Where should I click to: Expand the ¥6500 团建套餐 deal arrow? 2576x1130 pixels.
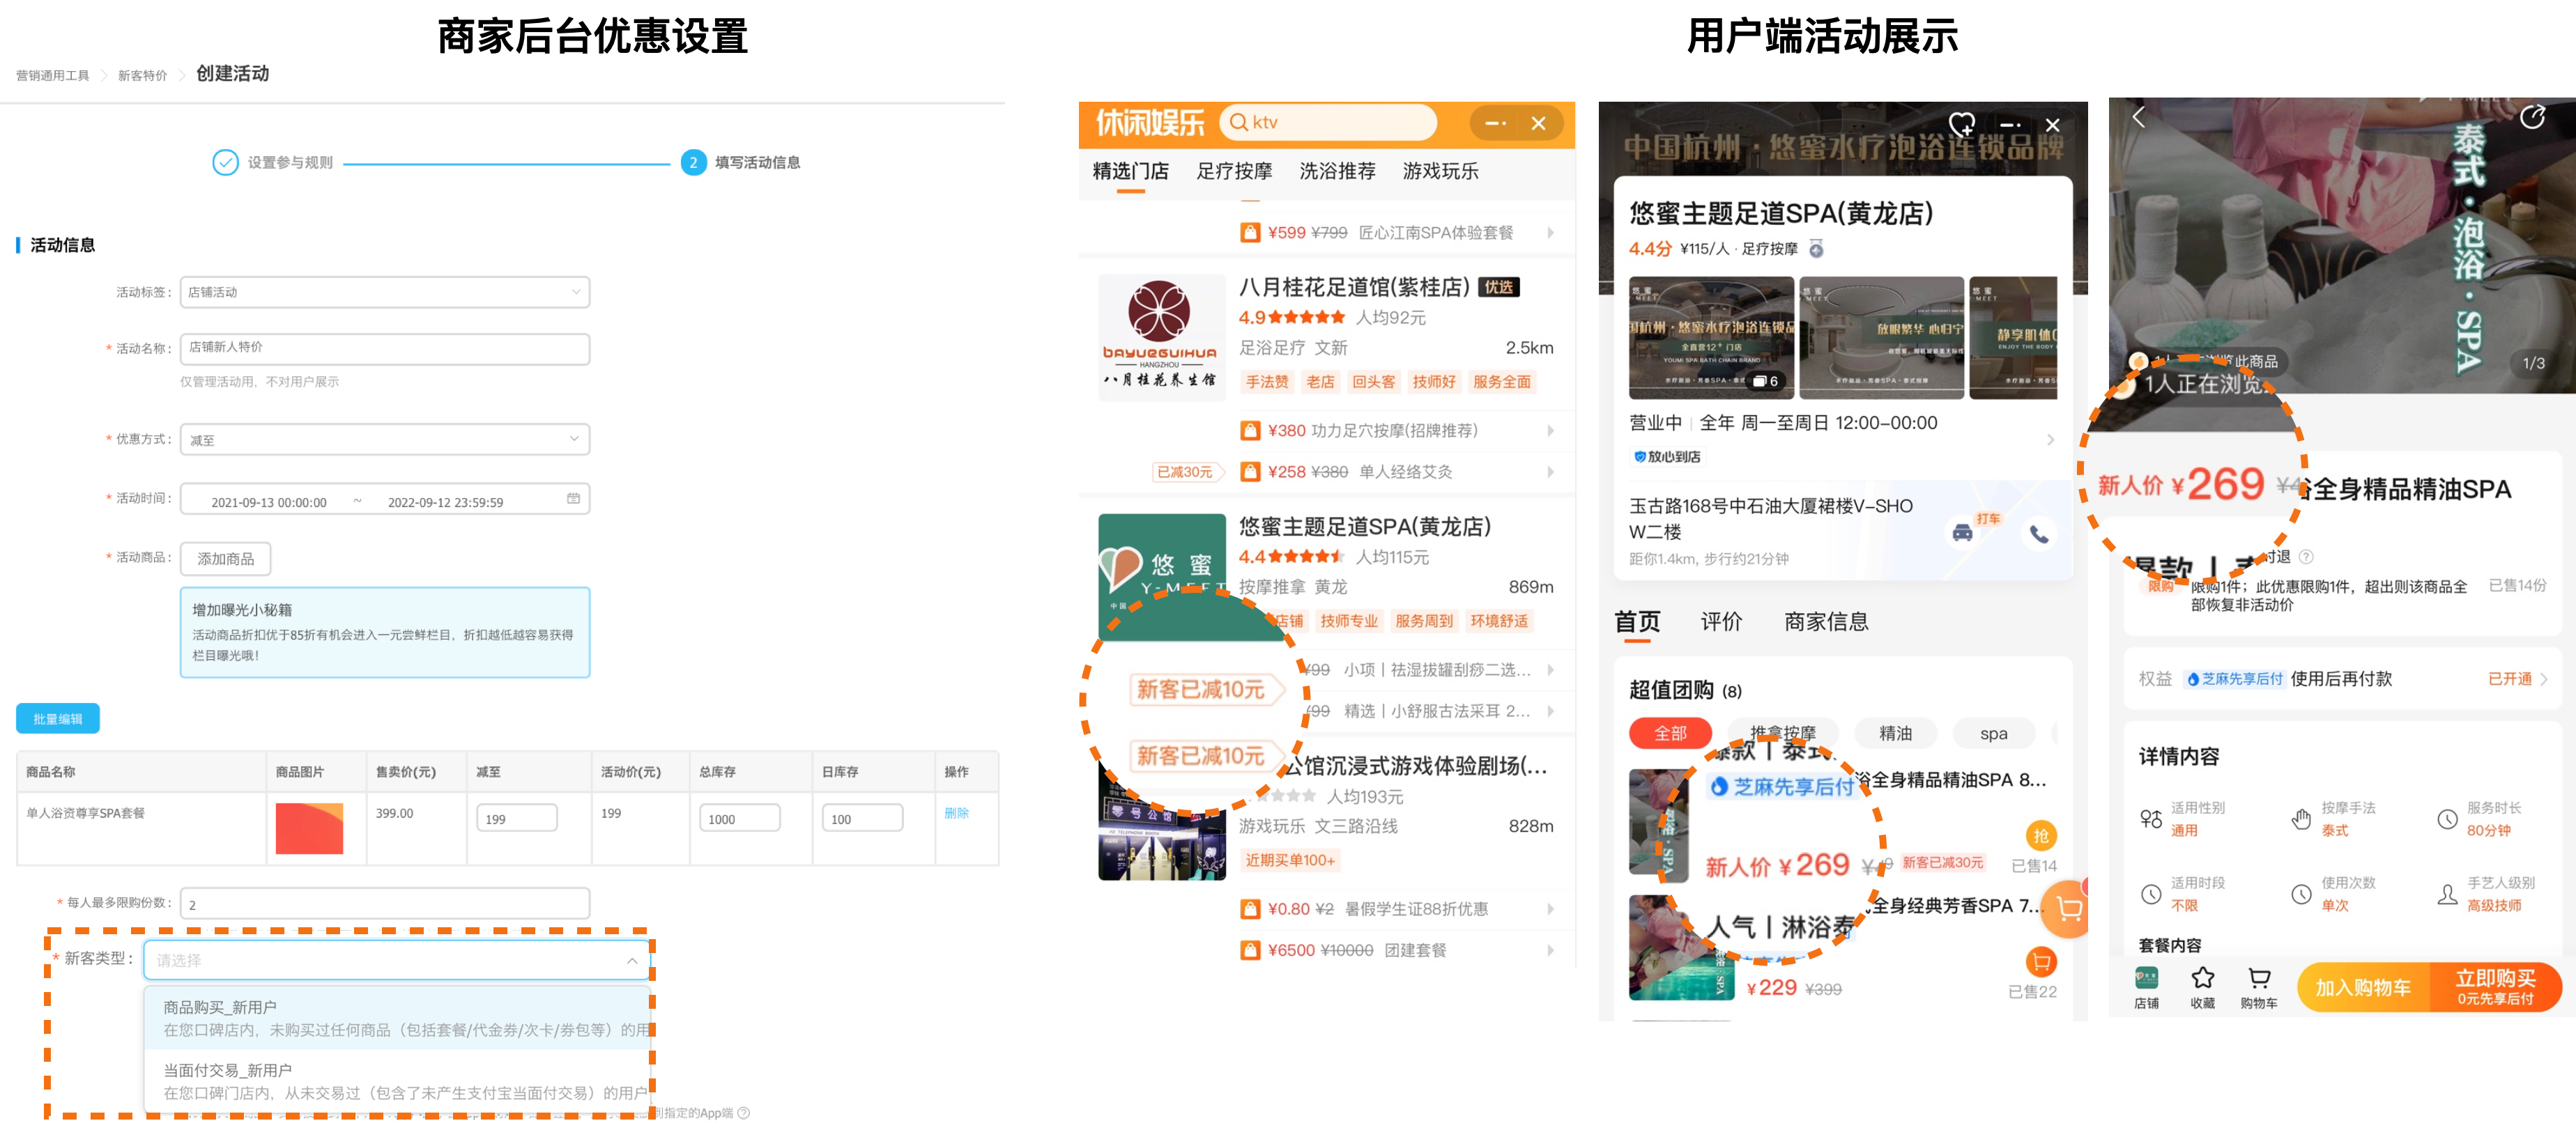tap(1550, 950)
